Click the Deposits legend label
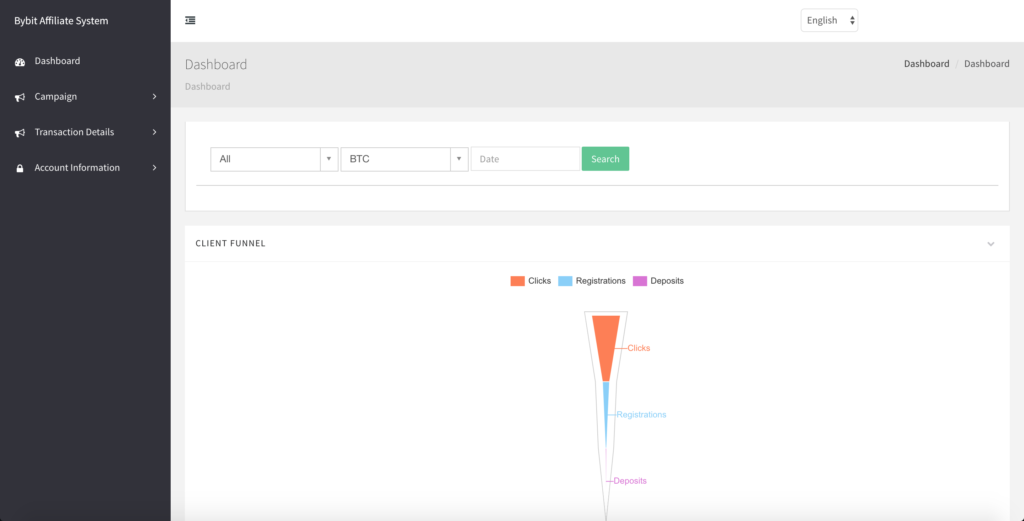 [667, 281]
